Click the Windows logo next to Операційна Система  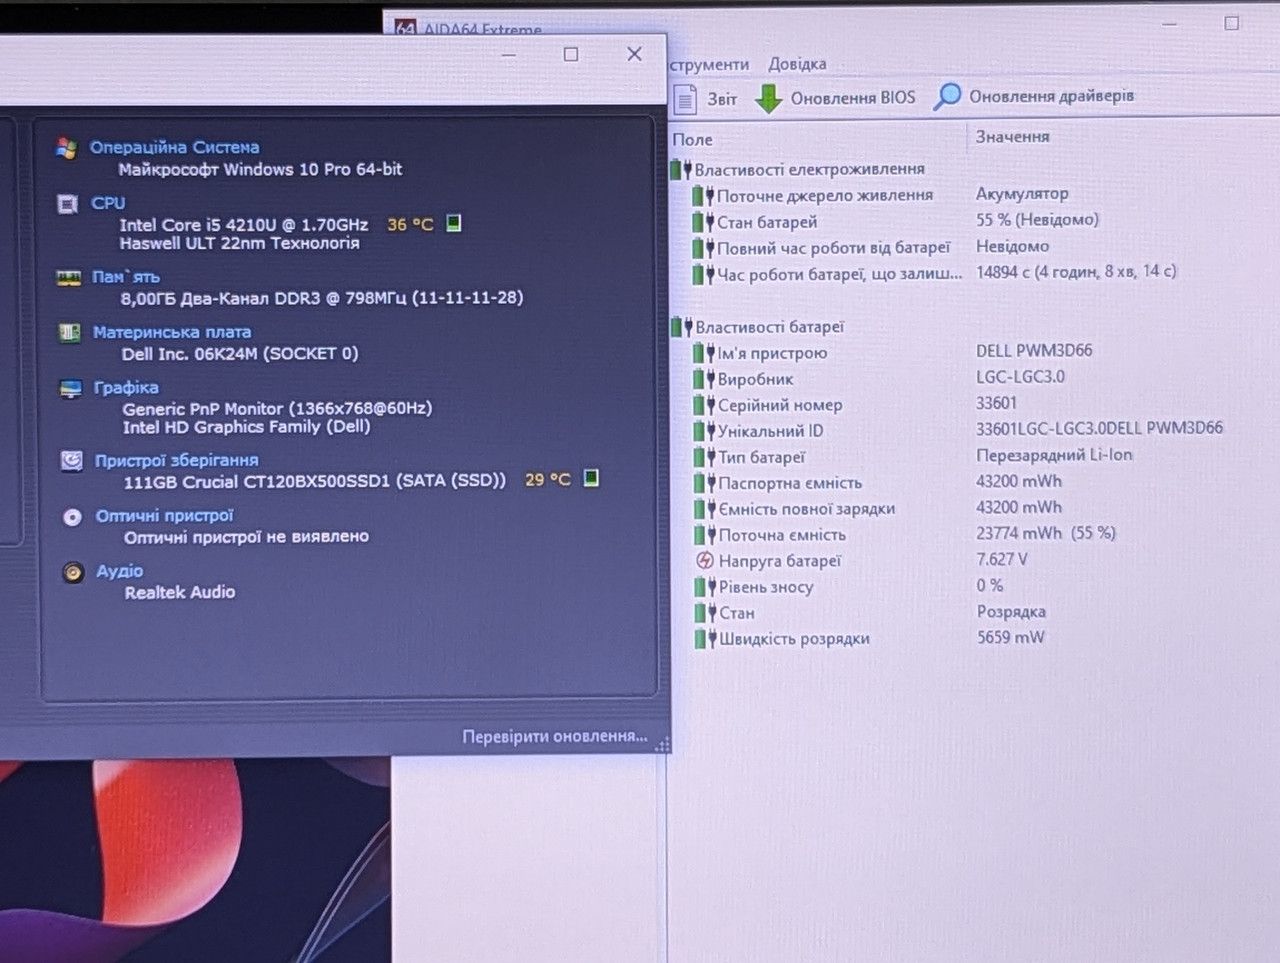67,148
